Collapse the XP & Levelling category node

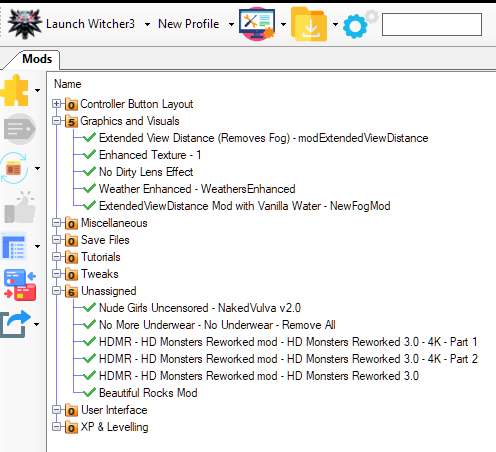(56, 427)
